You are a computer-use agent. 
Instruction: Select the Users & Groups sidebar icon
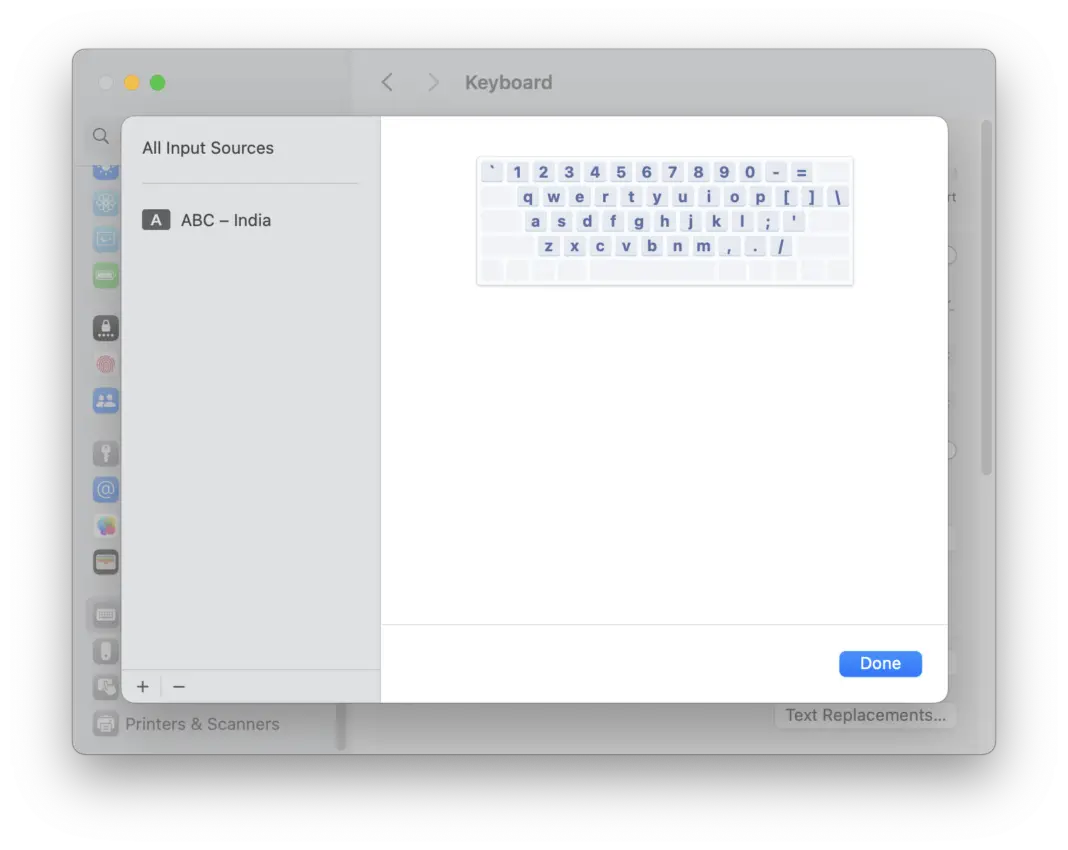click(x=106, y=401)
